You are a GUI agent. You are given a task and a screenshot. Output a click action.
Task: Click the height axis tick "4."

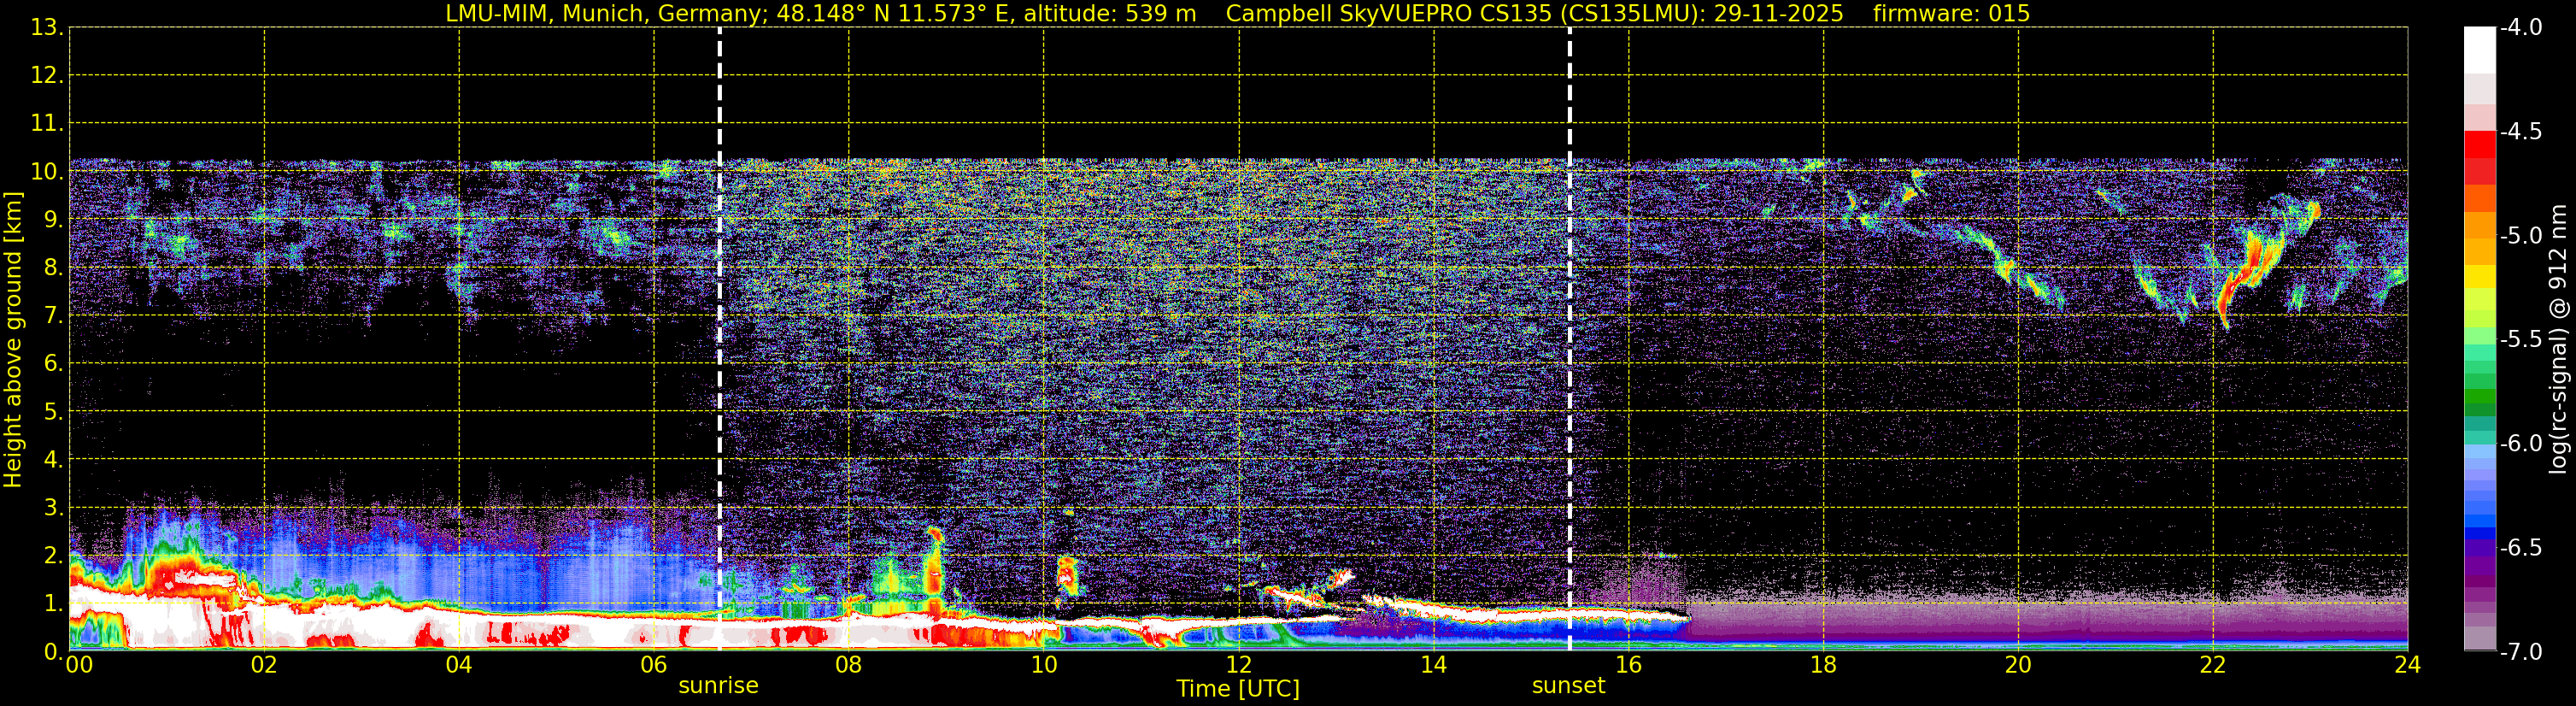coord(53,460)
